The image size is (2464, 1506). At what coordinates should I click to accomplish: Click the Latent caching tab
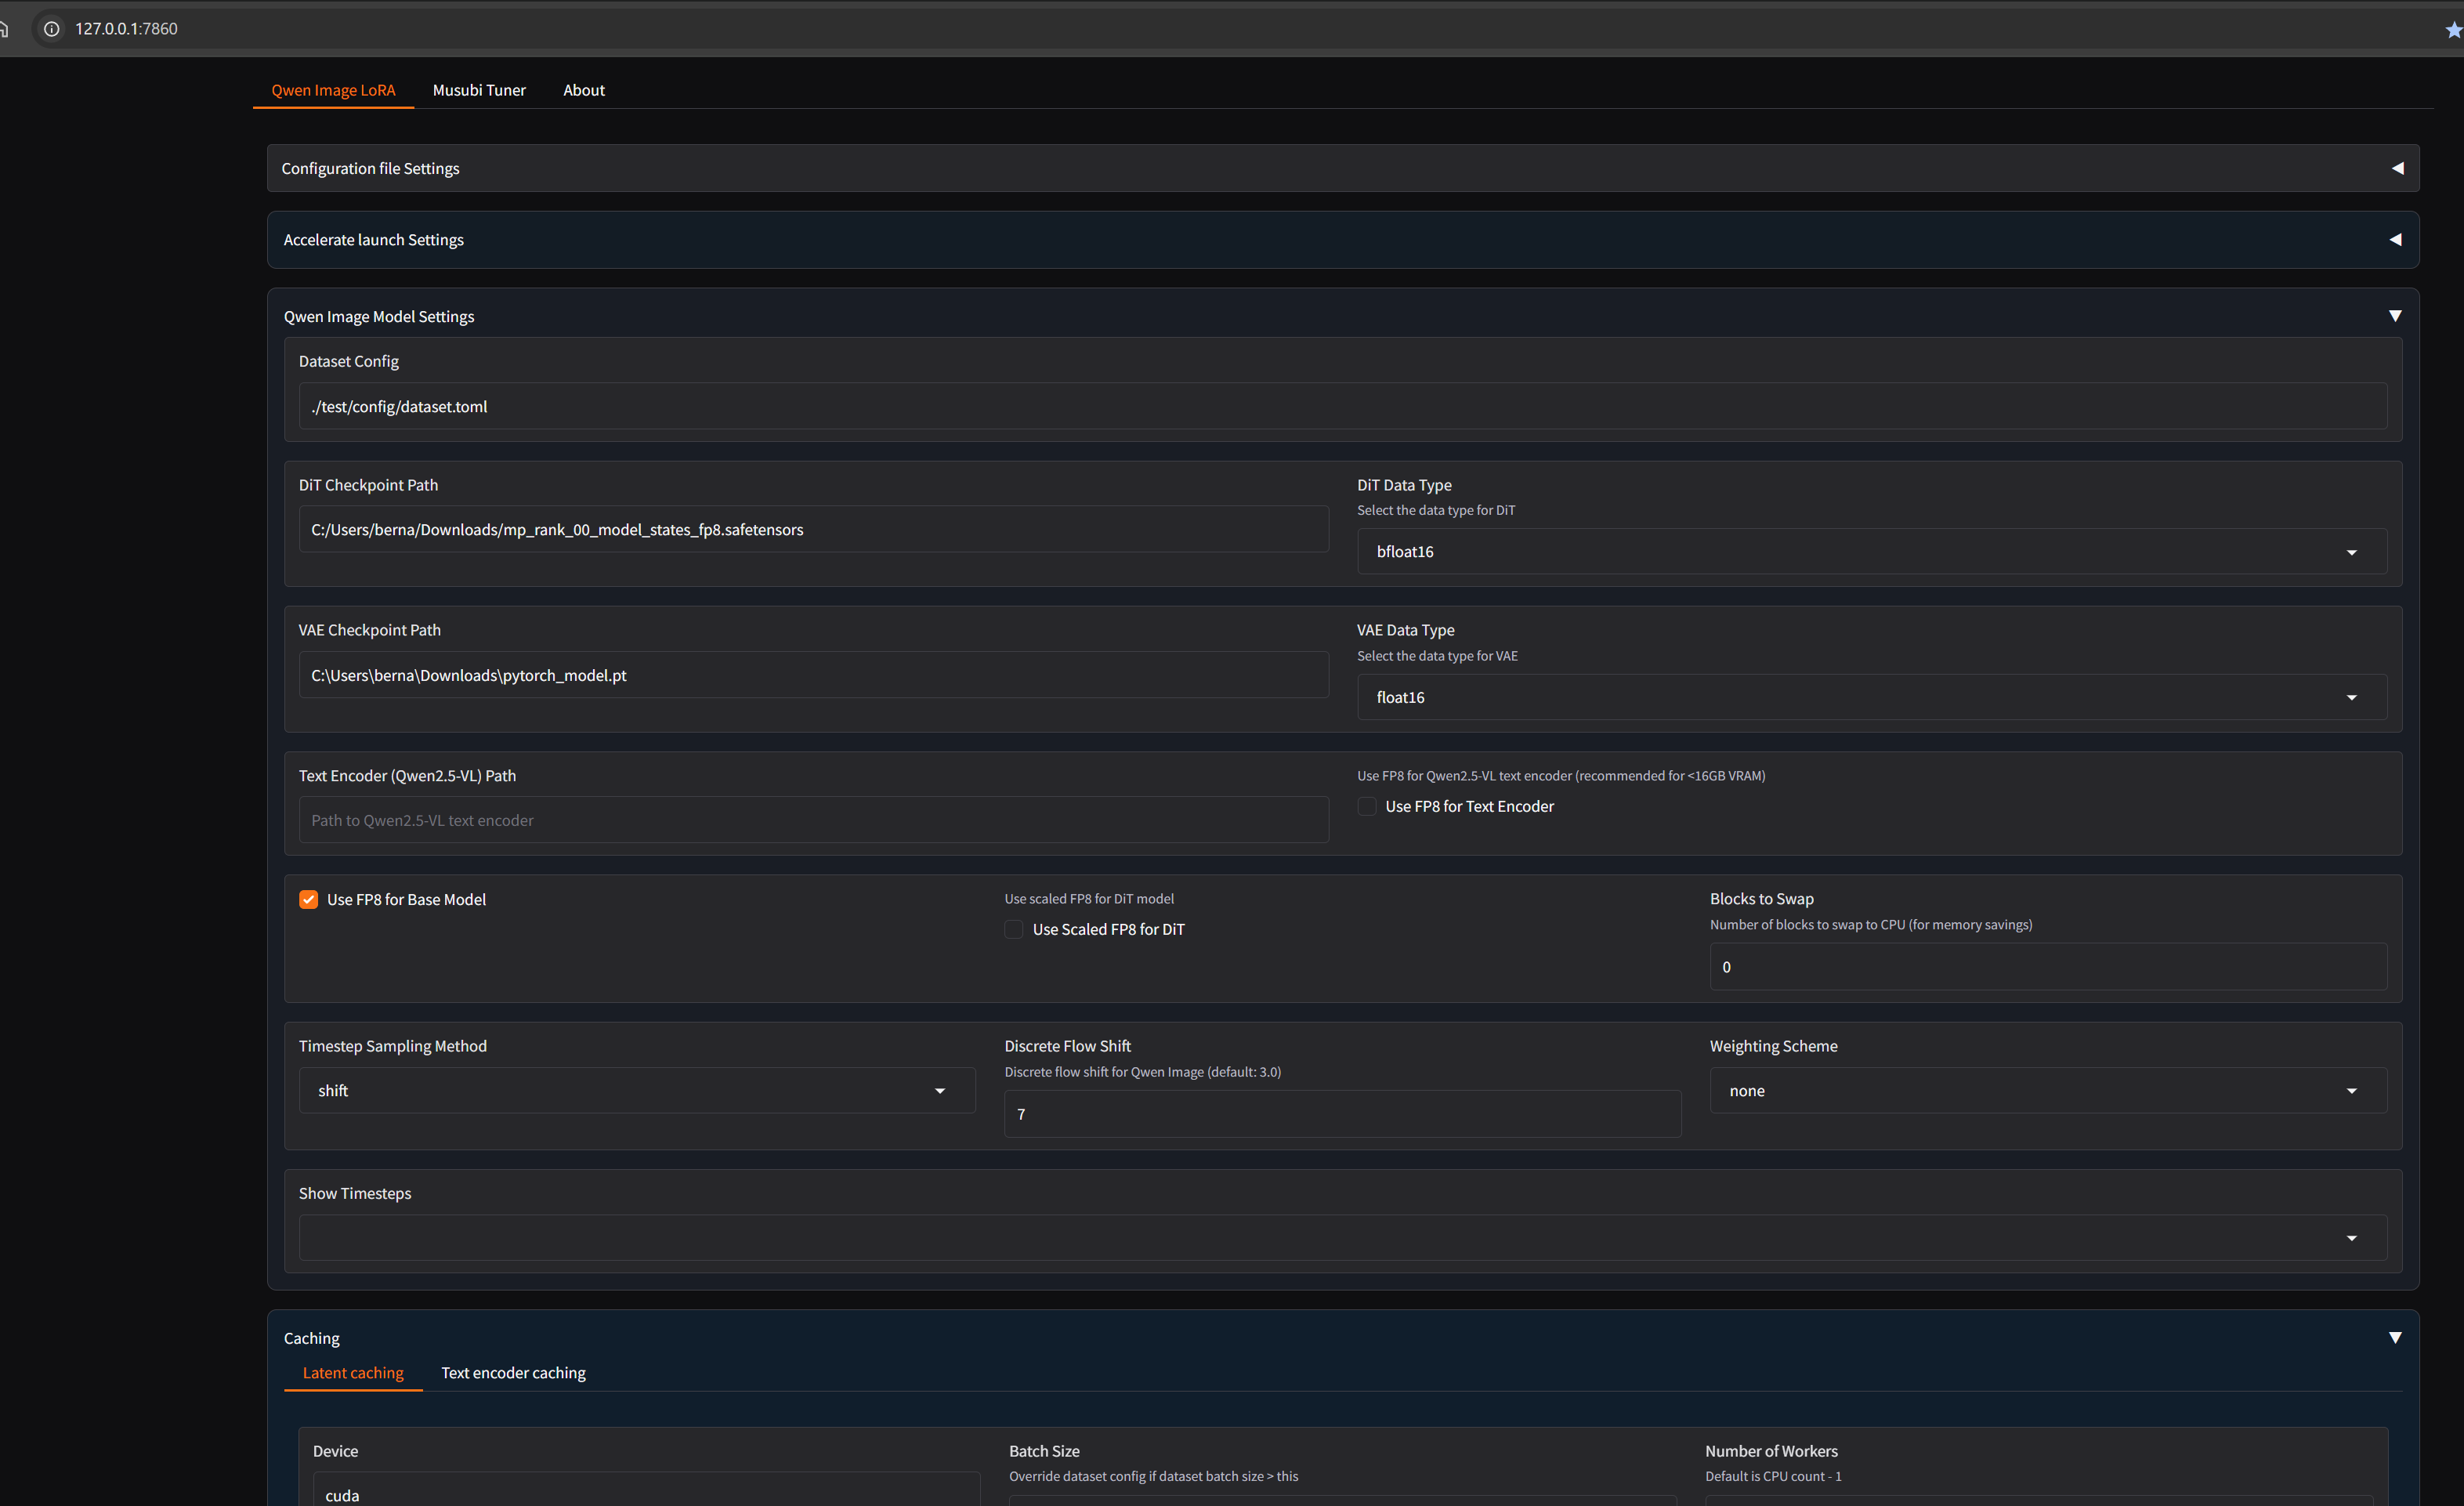pyautogui.click(x=353, y=1372)
